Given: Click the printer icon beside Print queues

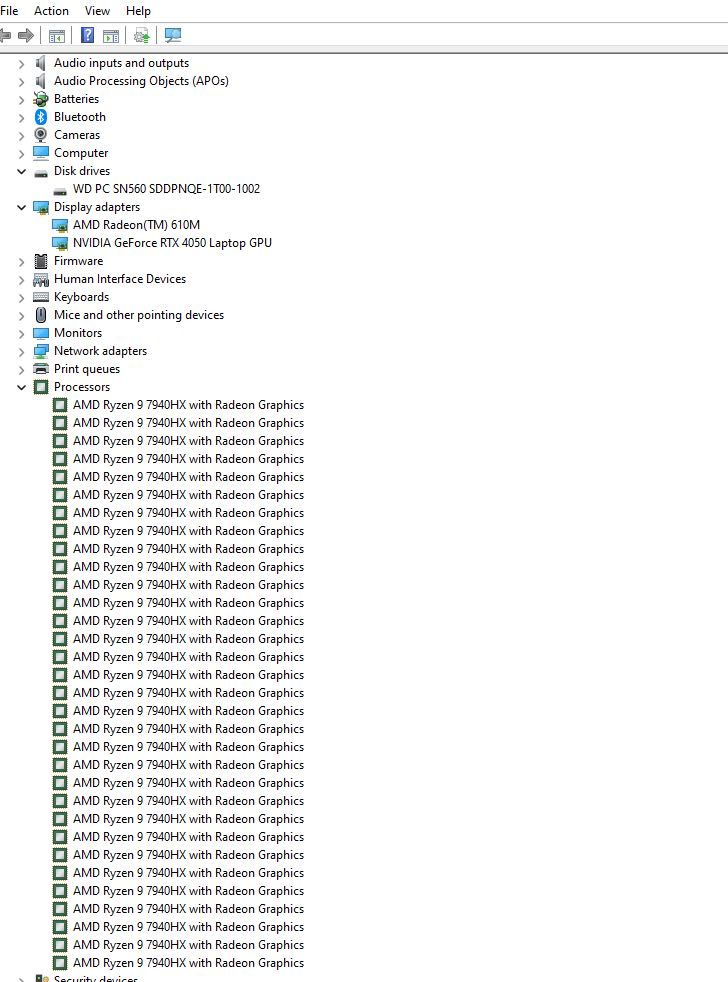Looking at the screenshot, I should [x=41, y=369].
